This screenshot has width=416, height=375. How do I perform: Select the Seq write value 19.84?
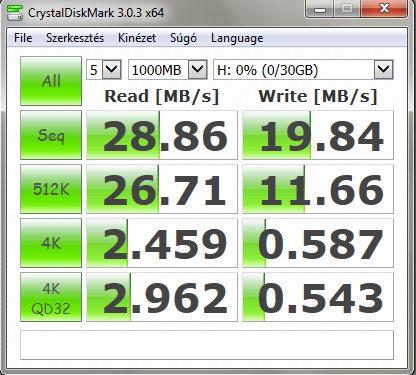click(x=318, y=135)
